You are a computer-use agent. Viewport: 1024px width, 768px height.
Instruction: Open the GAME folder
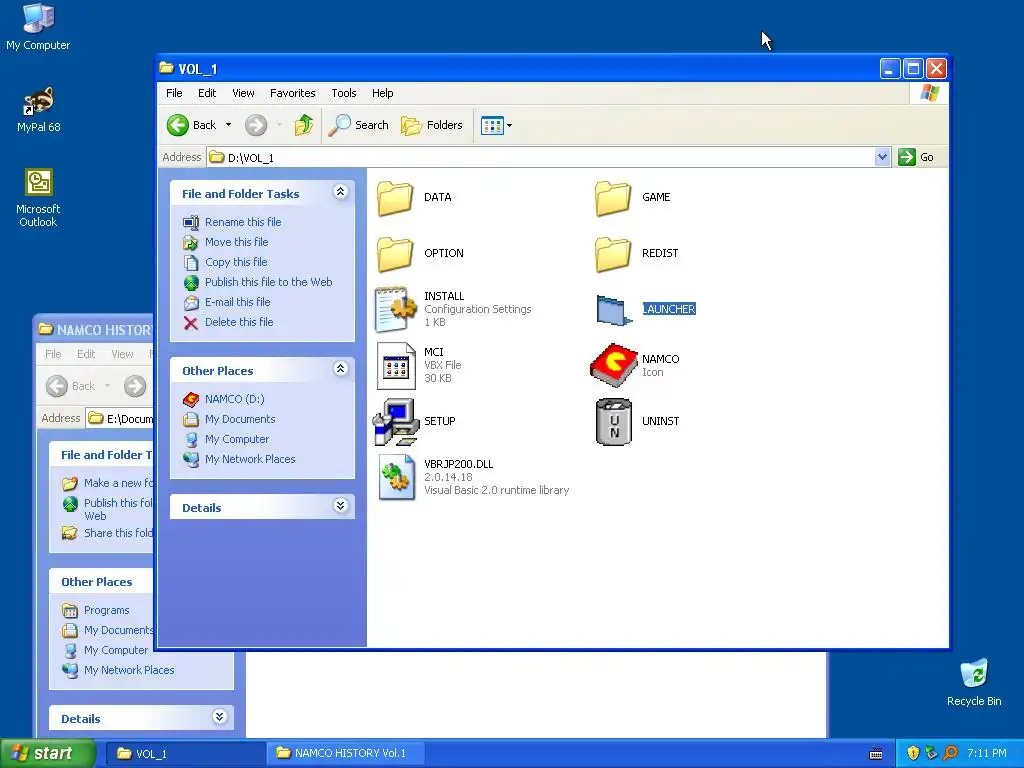[613, 198]
